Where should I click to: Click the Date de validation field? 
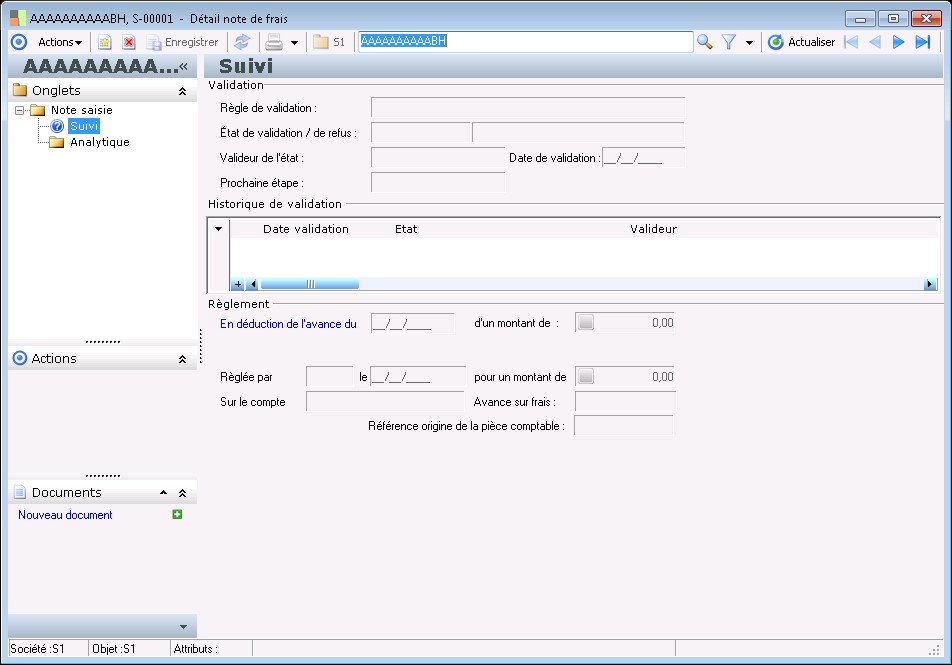coord(643,157)
